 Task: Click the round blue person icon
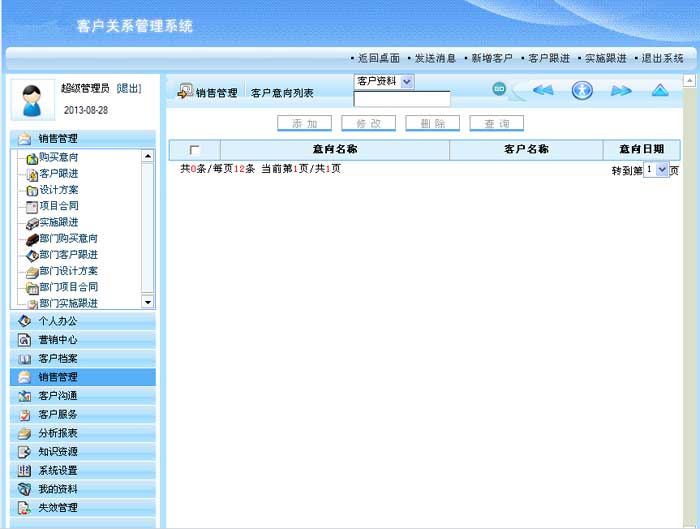click(582, 90)
